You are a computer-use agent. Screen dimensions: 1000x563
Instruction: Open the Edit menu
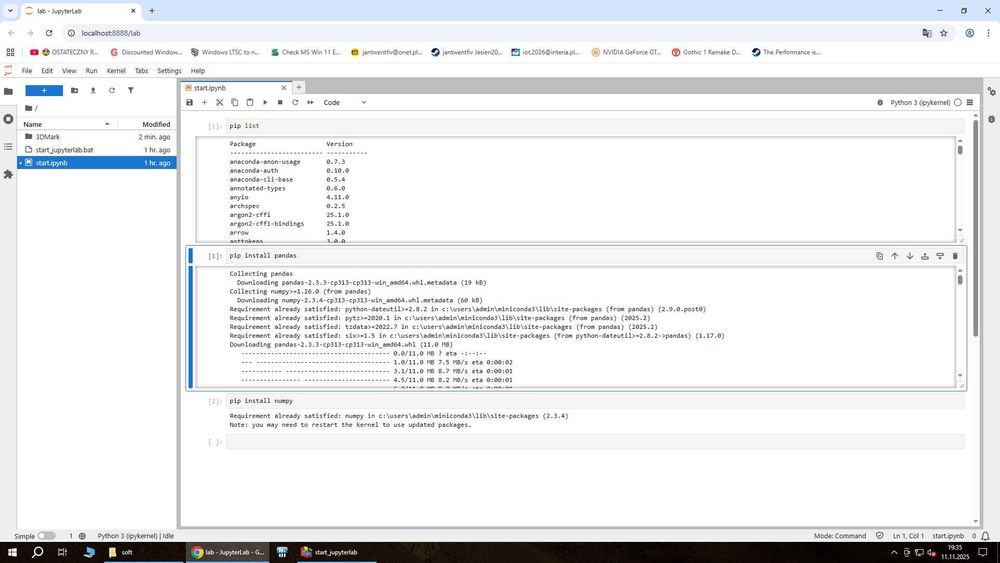[x=47, y=71]
